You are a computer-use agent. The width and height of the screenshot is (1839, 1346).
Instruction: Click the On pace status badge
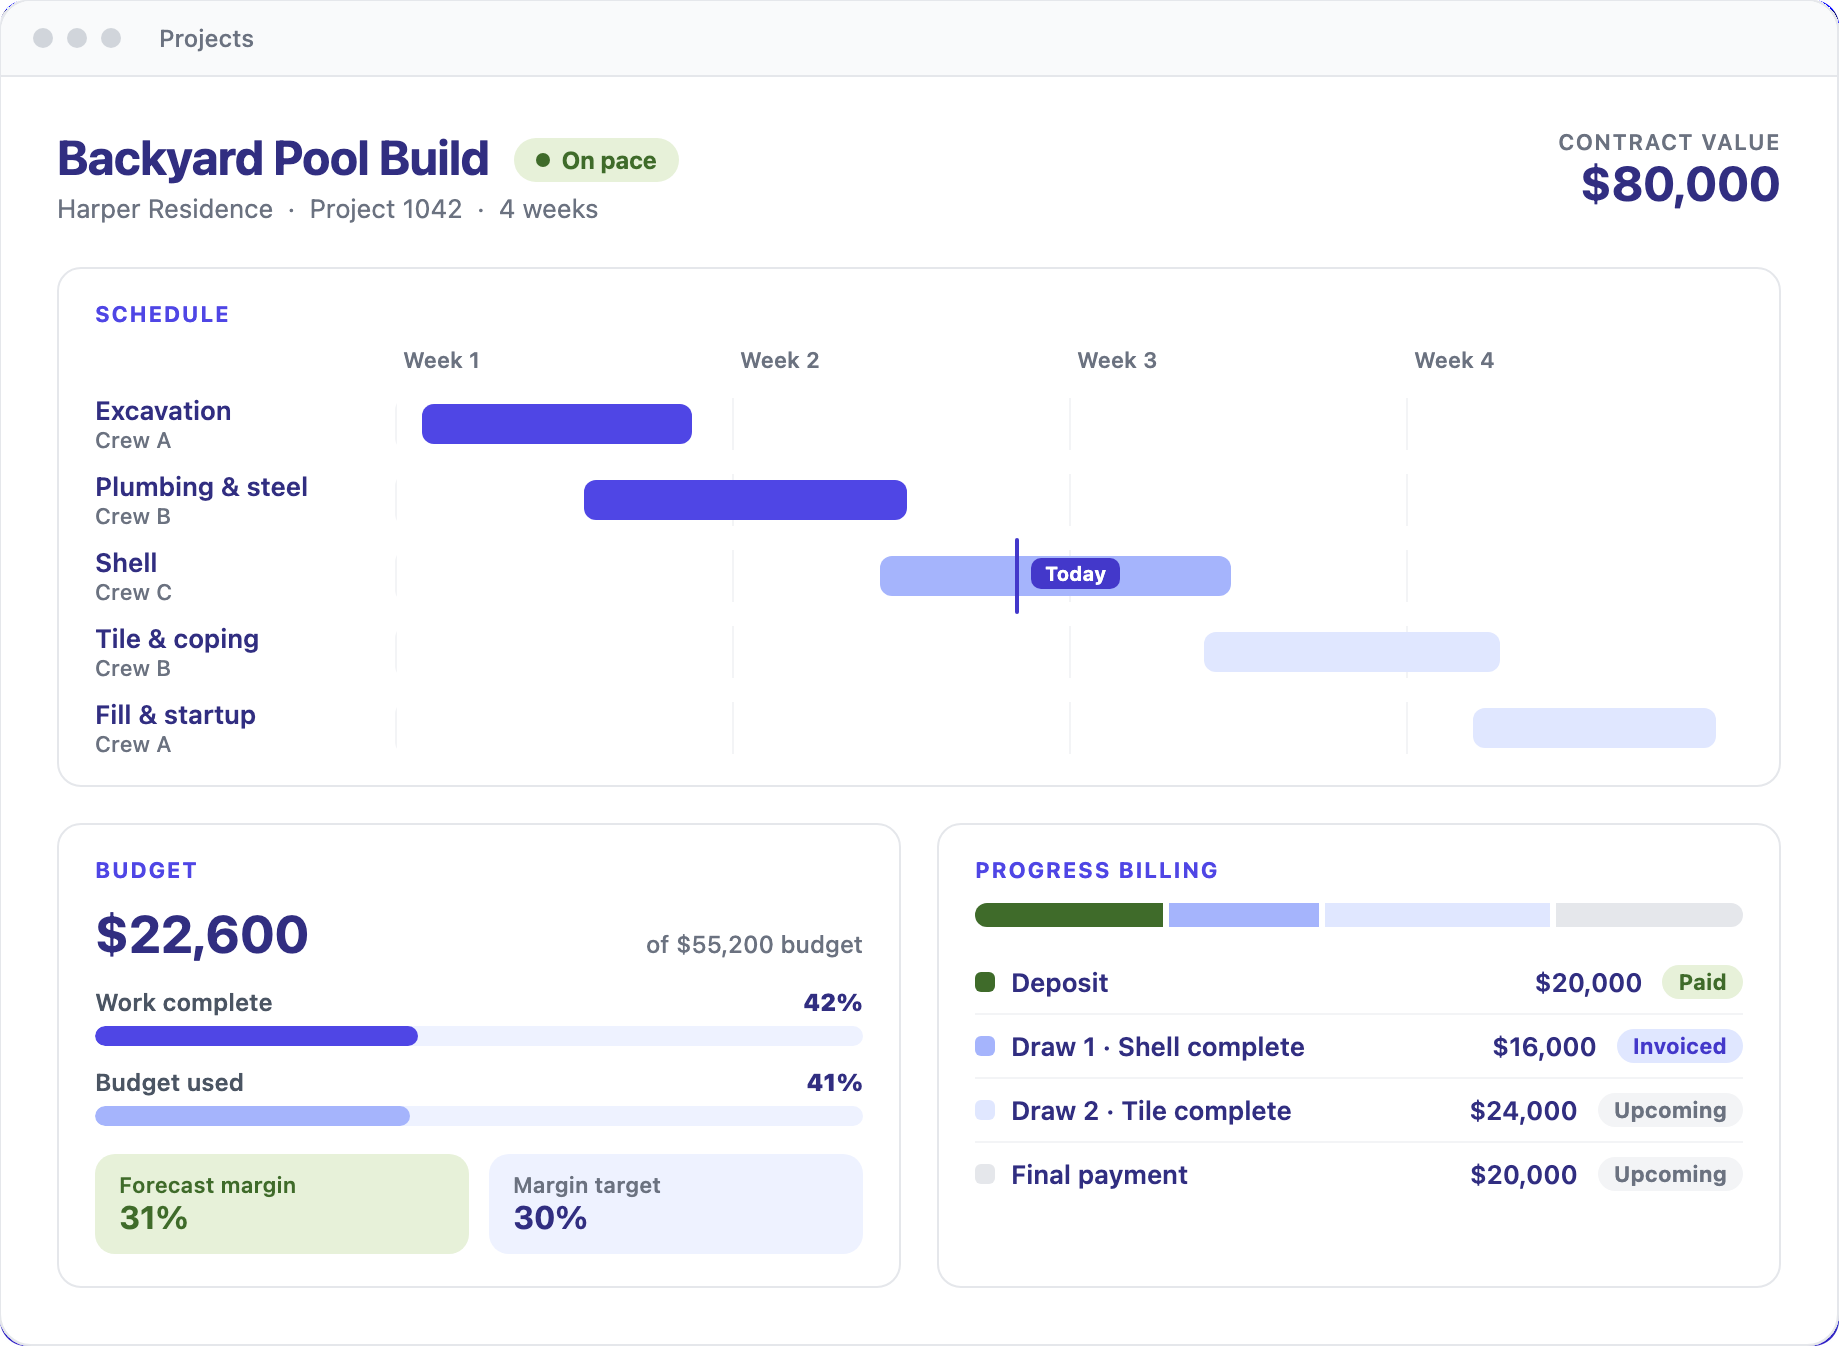click(596, 160)
